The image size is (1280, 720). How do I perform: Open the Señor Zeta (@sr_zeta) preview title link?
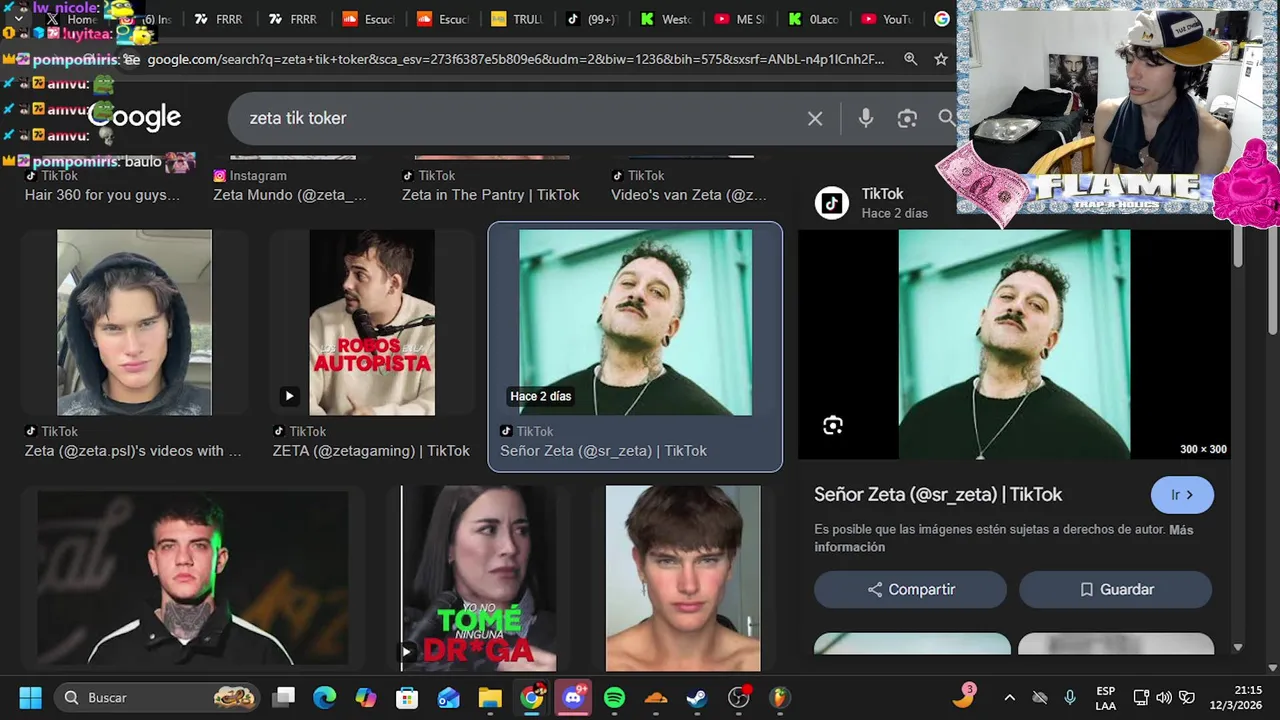click(938, 494)
